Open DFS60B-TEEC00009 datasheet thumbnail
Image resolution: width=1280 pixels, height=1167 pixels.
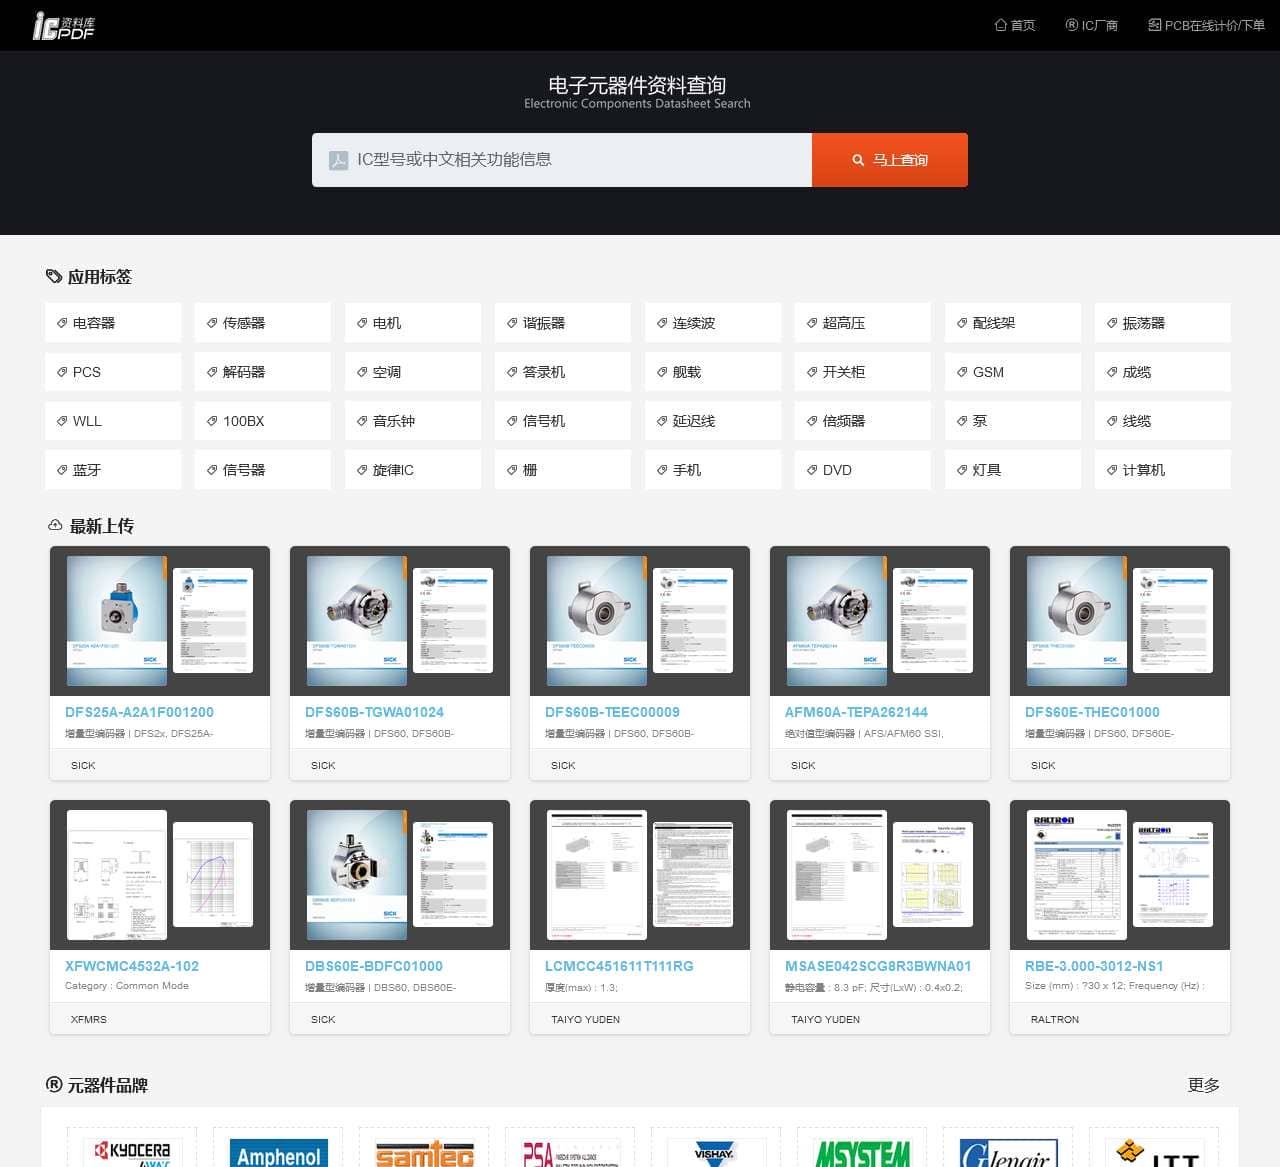coord(640,621)
